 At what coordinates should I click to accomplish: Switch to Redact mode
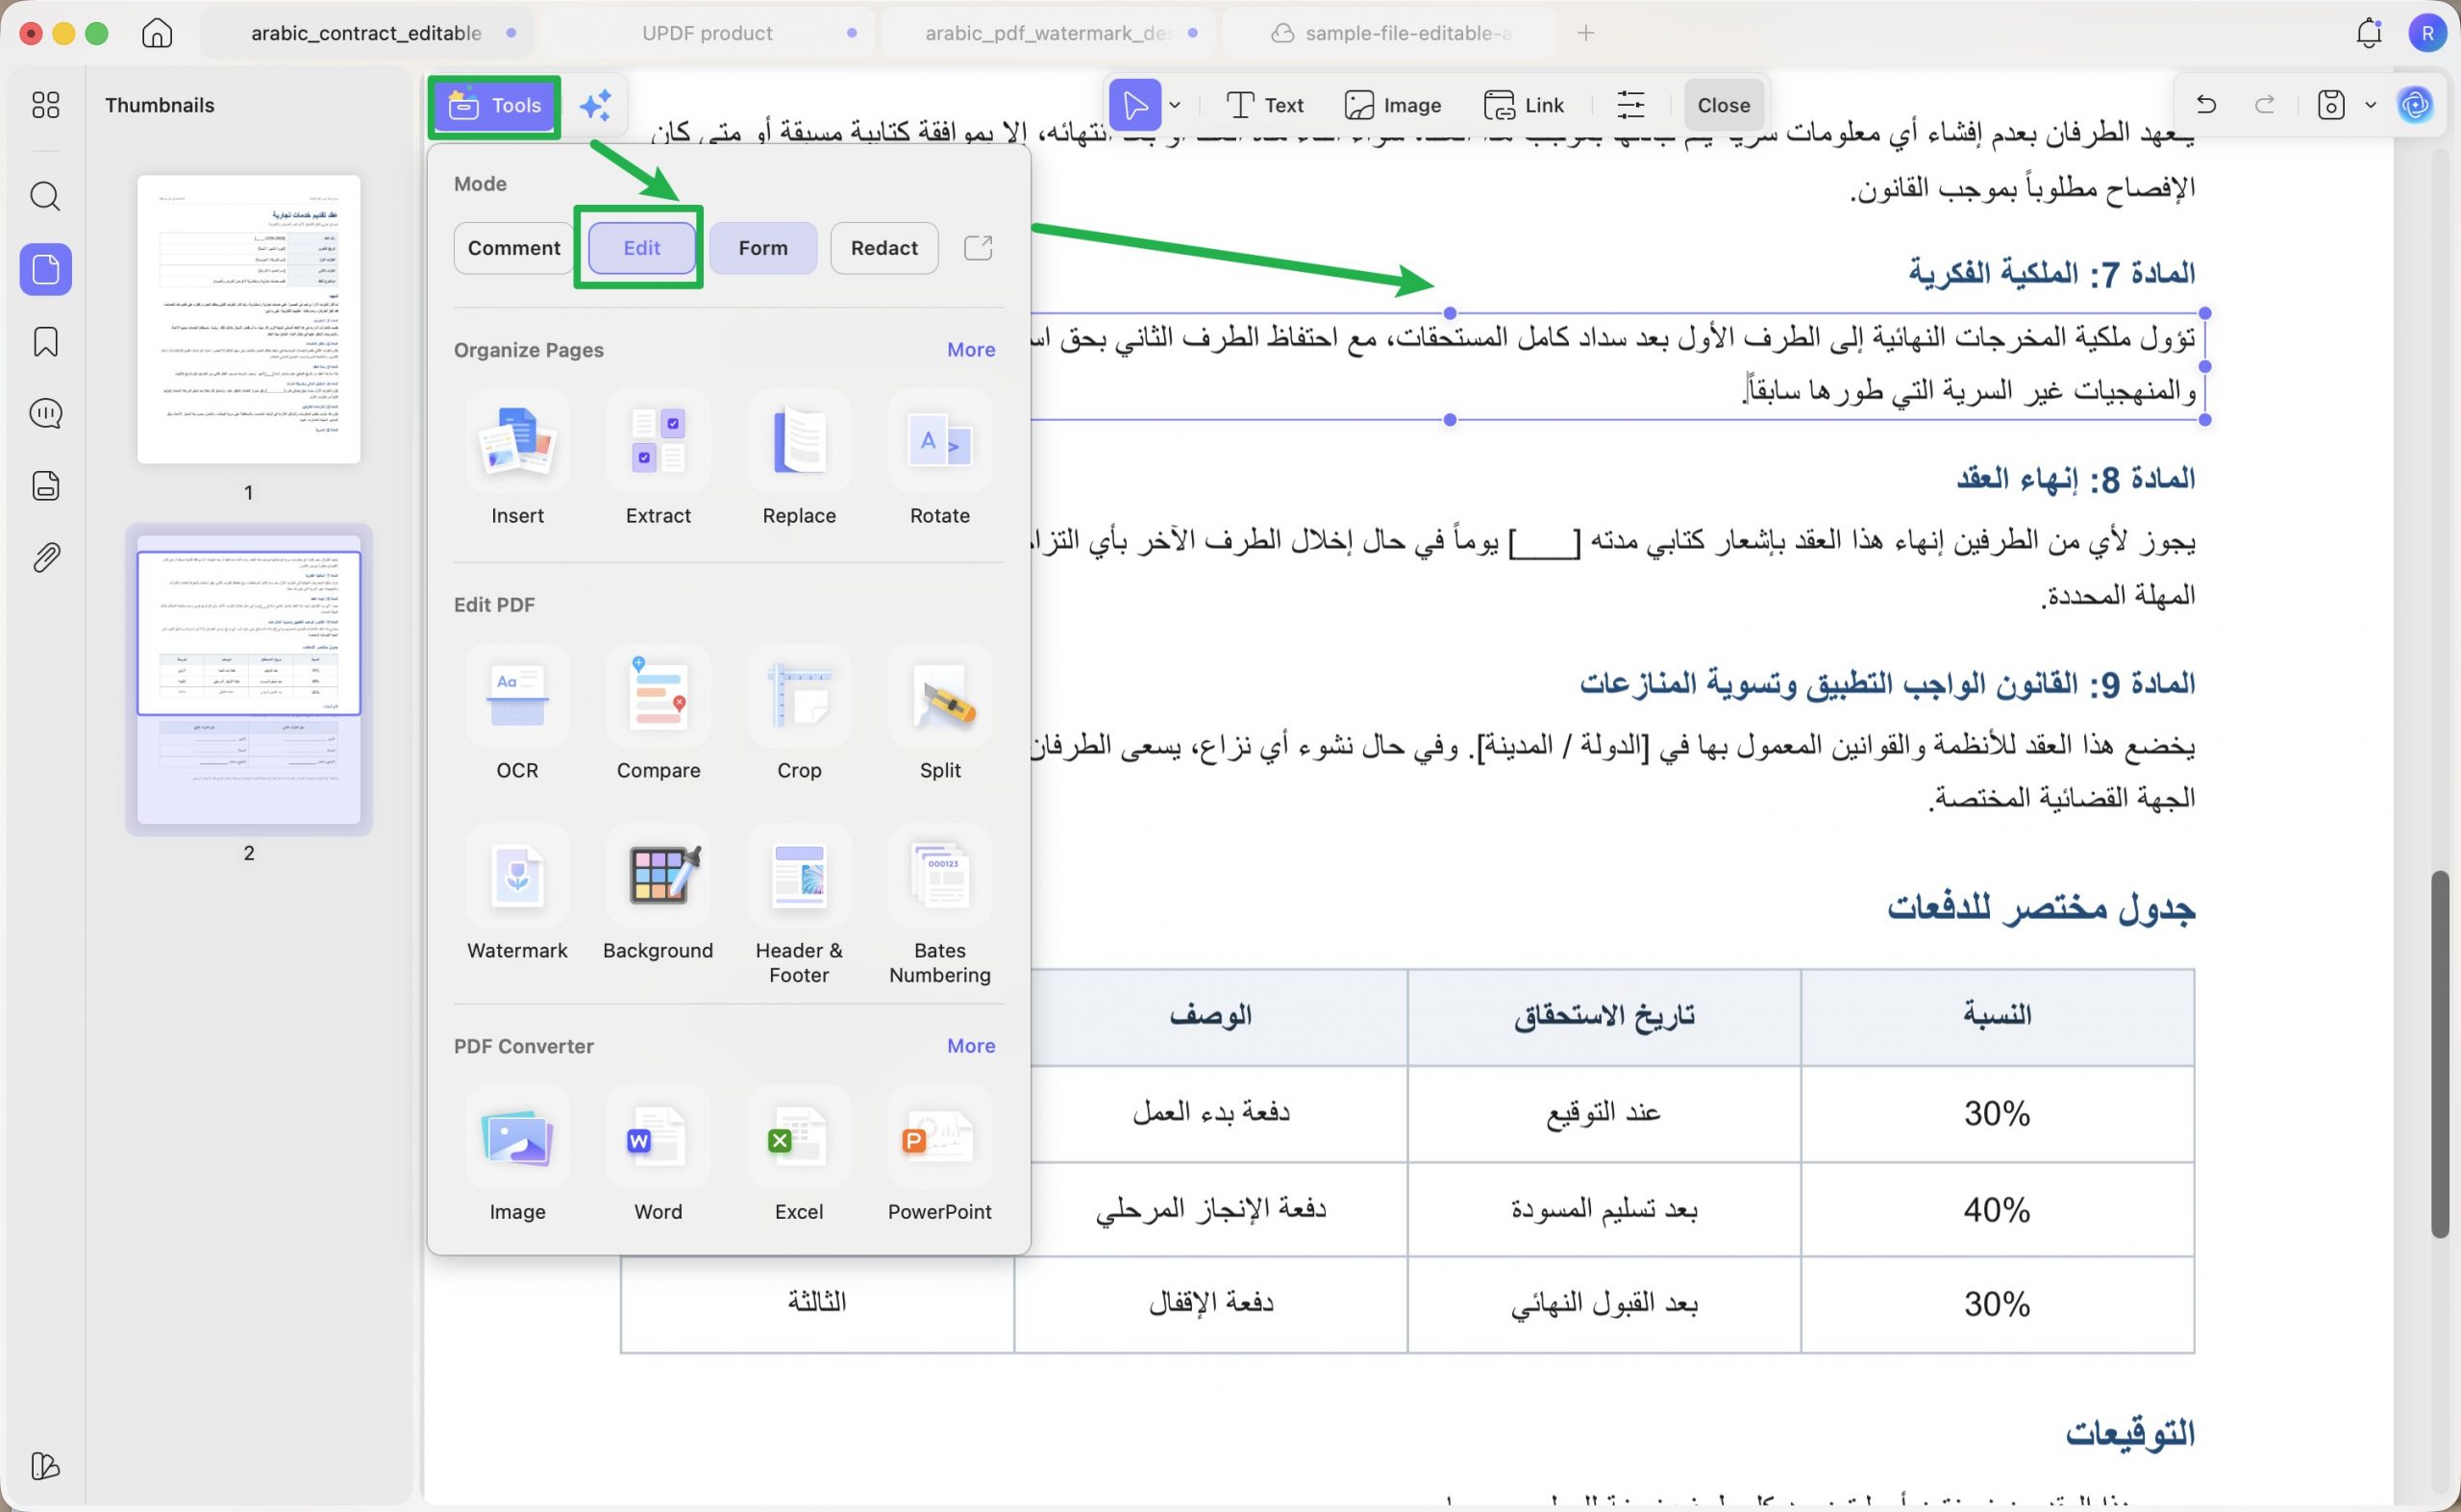[x=884, y=248]
